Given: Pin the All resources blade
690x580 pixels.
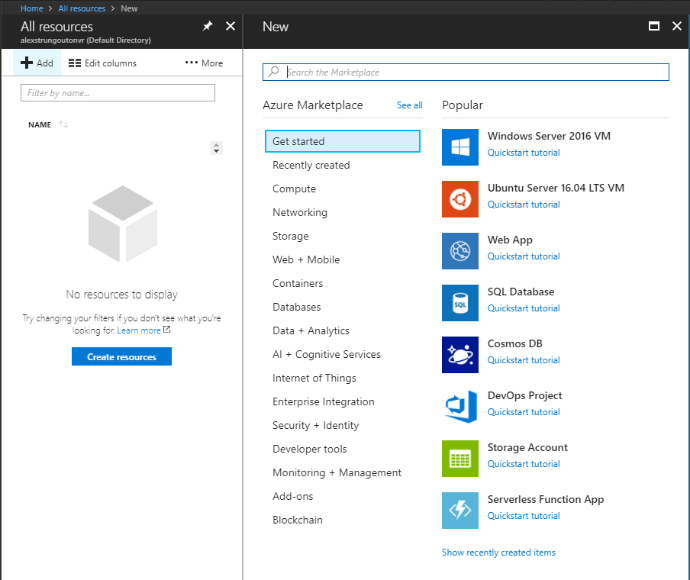Looking at the screenshot, I should point(207,26).
